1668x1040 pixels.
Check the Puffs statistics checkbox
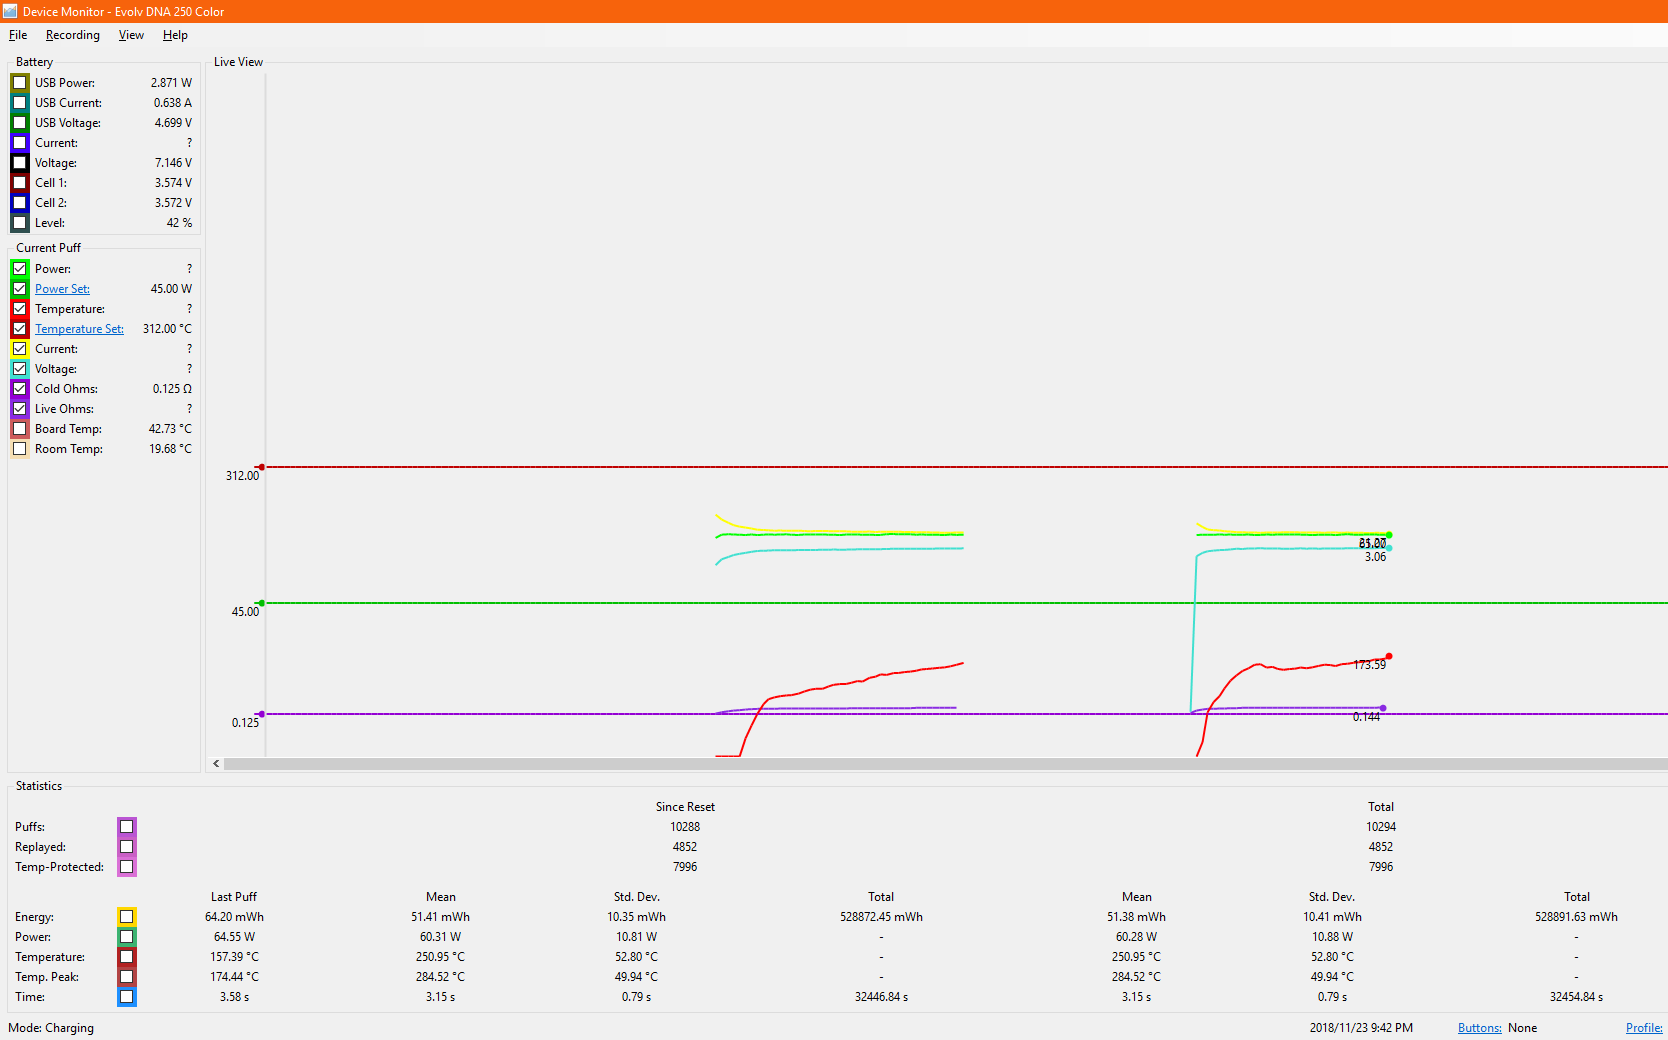point(127,827)
